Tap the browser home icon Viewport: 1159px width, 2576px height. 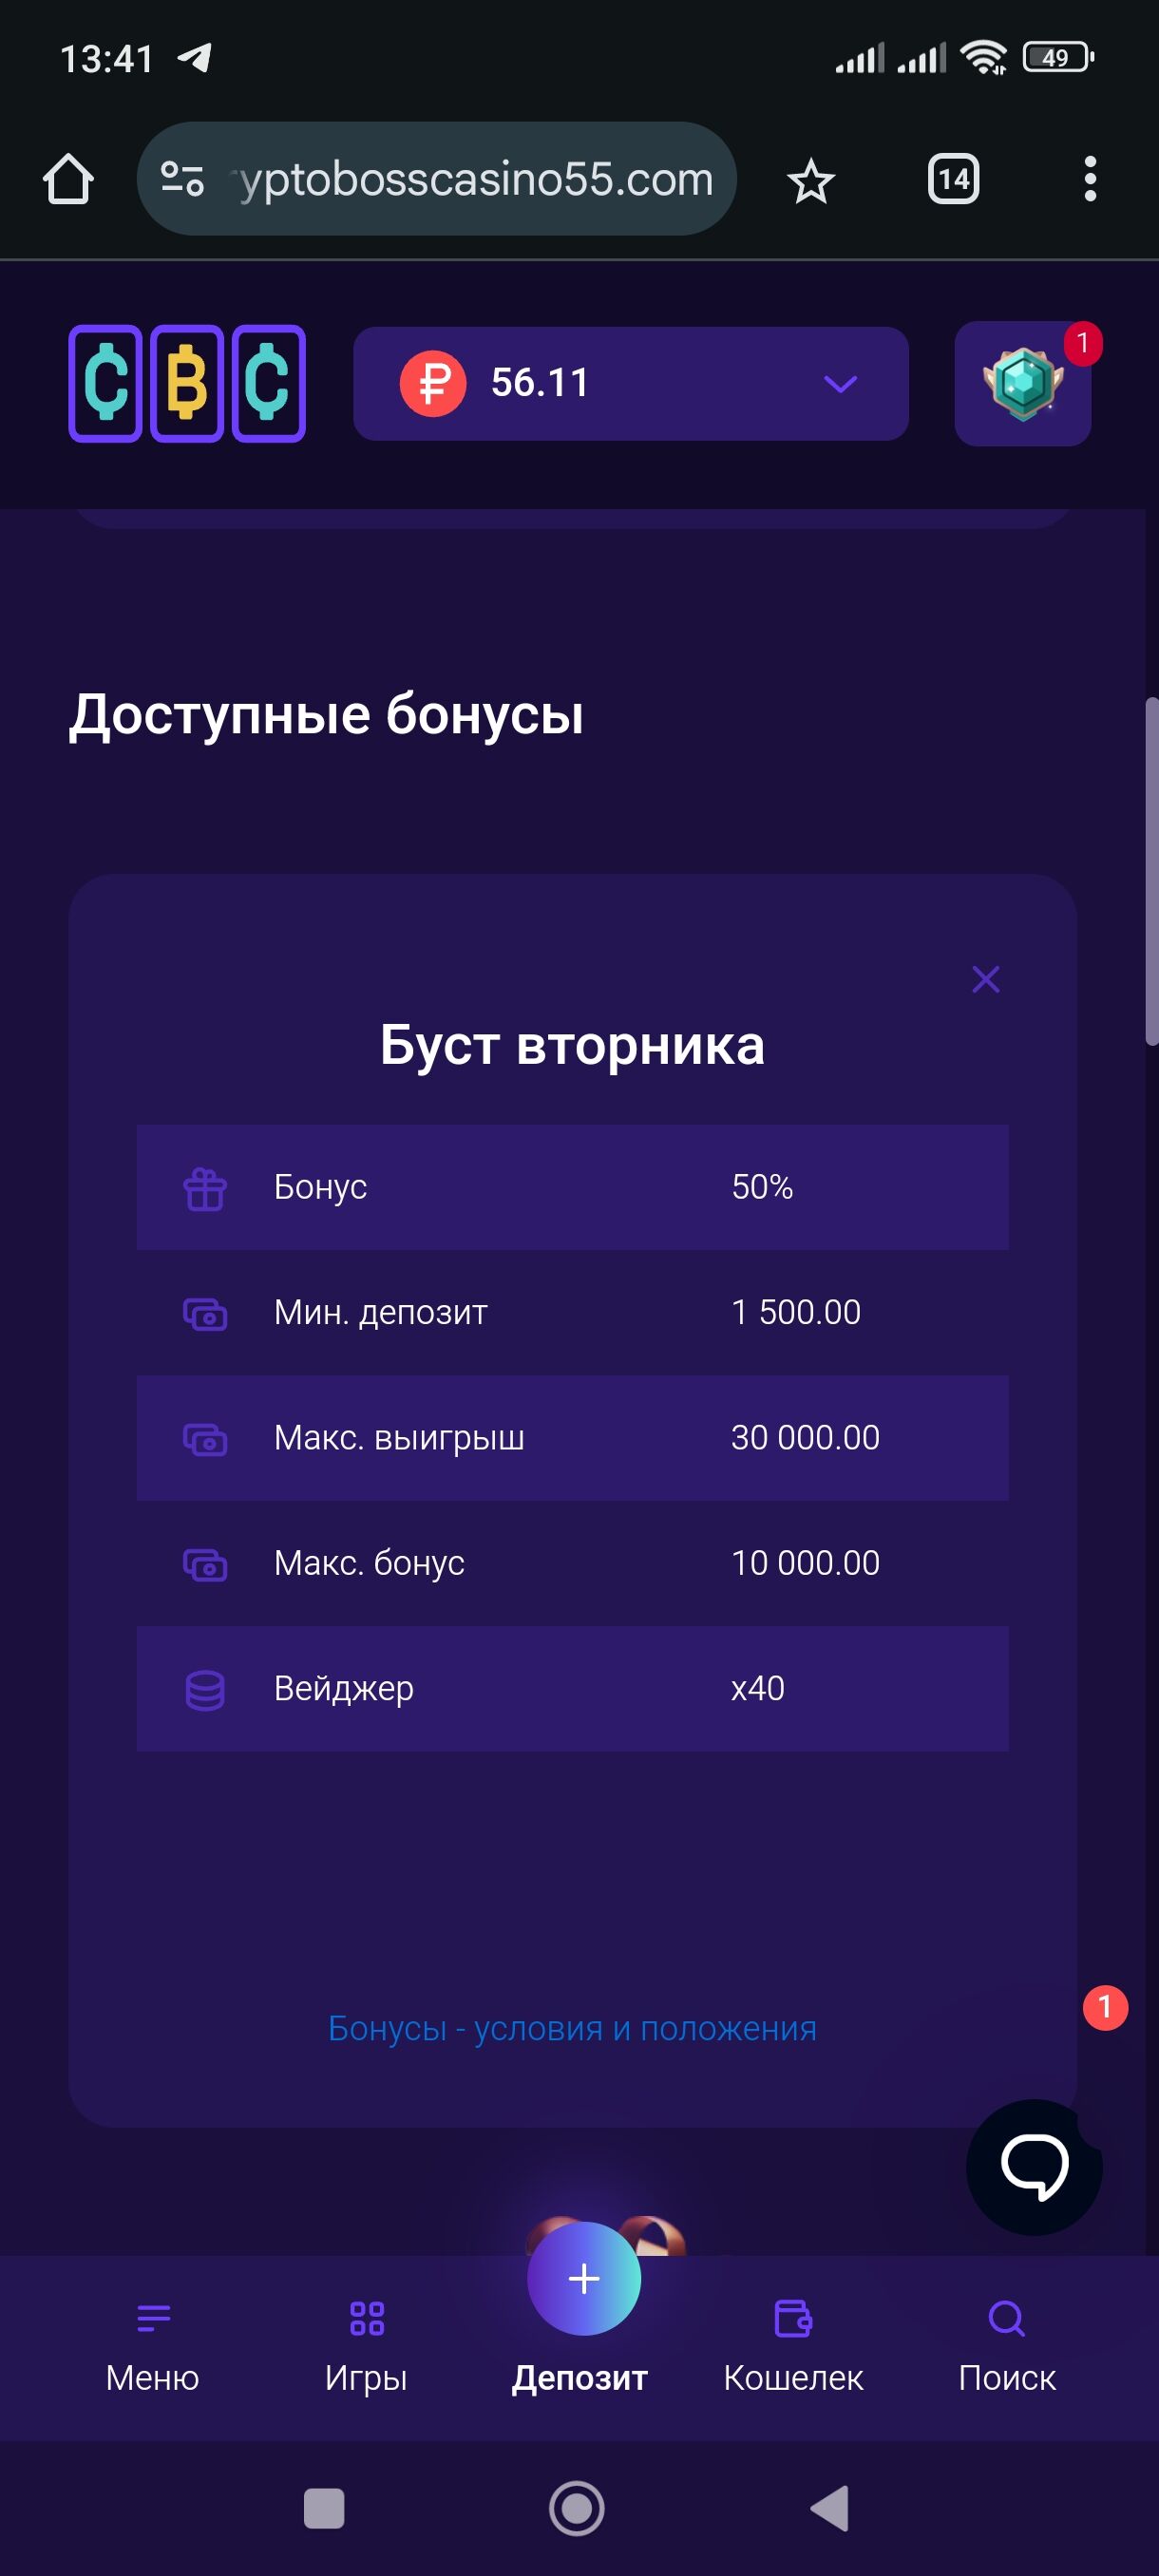coord(68,180)
